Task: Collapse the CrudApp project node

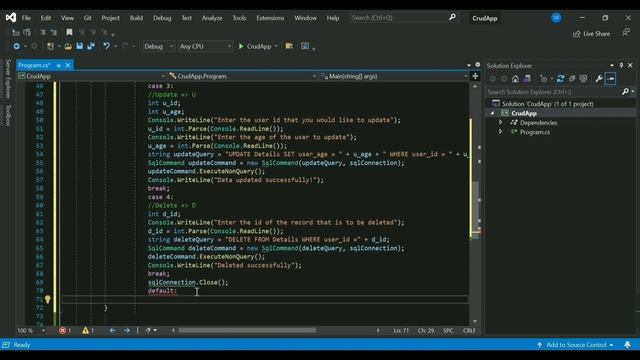Action: [492, 113]
